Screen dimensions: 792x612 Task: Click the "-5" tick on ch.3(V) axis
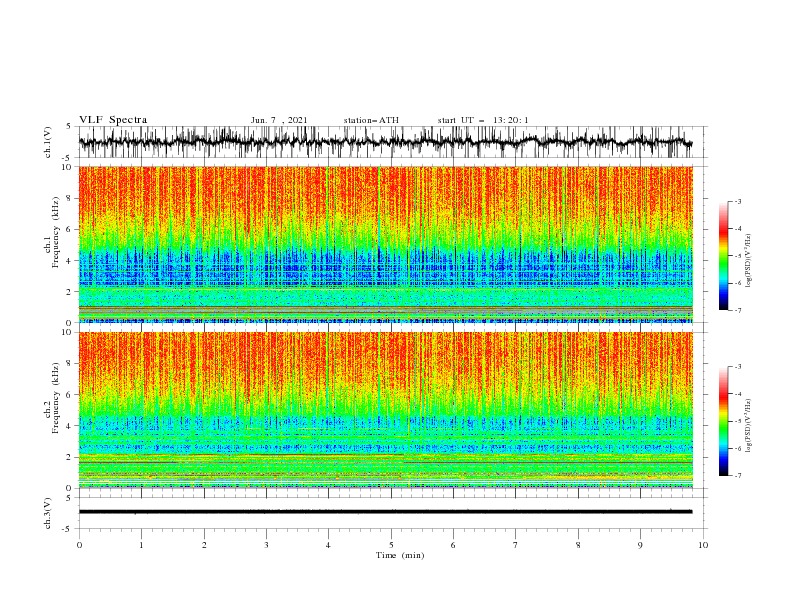point(68,529)
